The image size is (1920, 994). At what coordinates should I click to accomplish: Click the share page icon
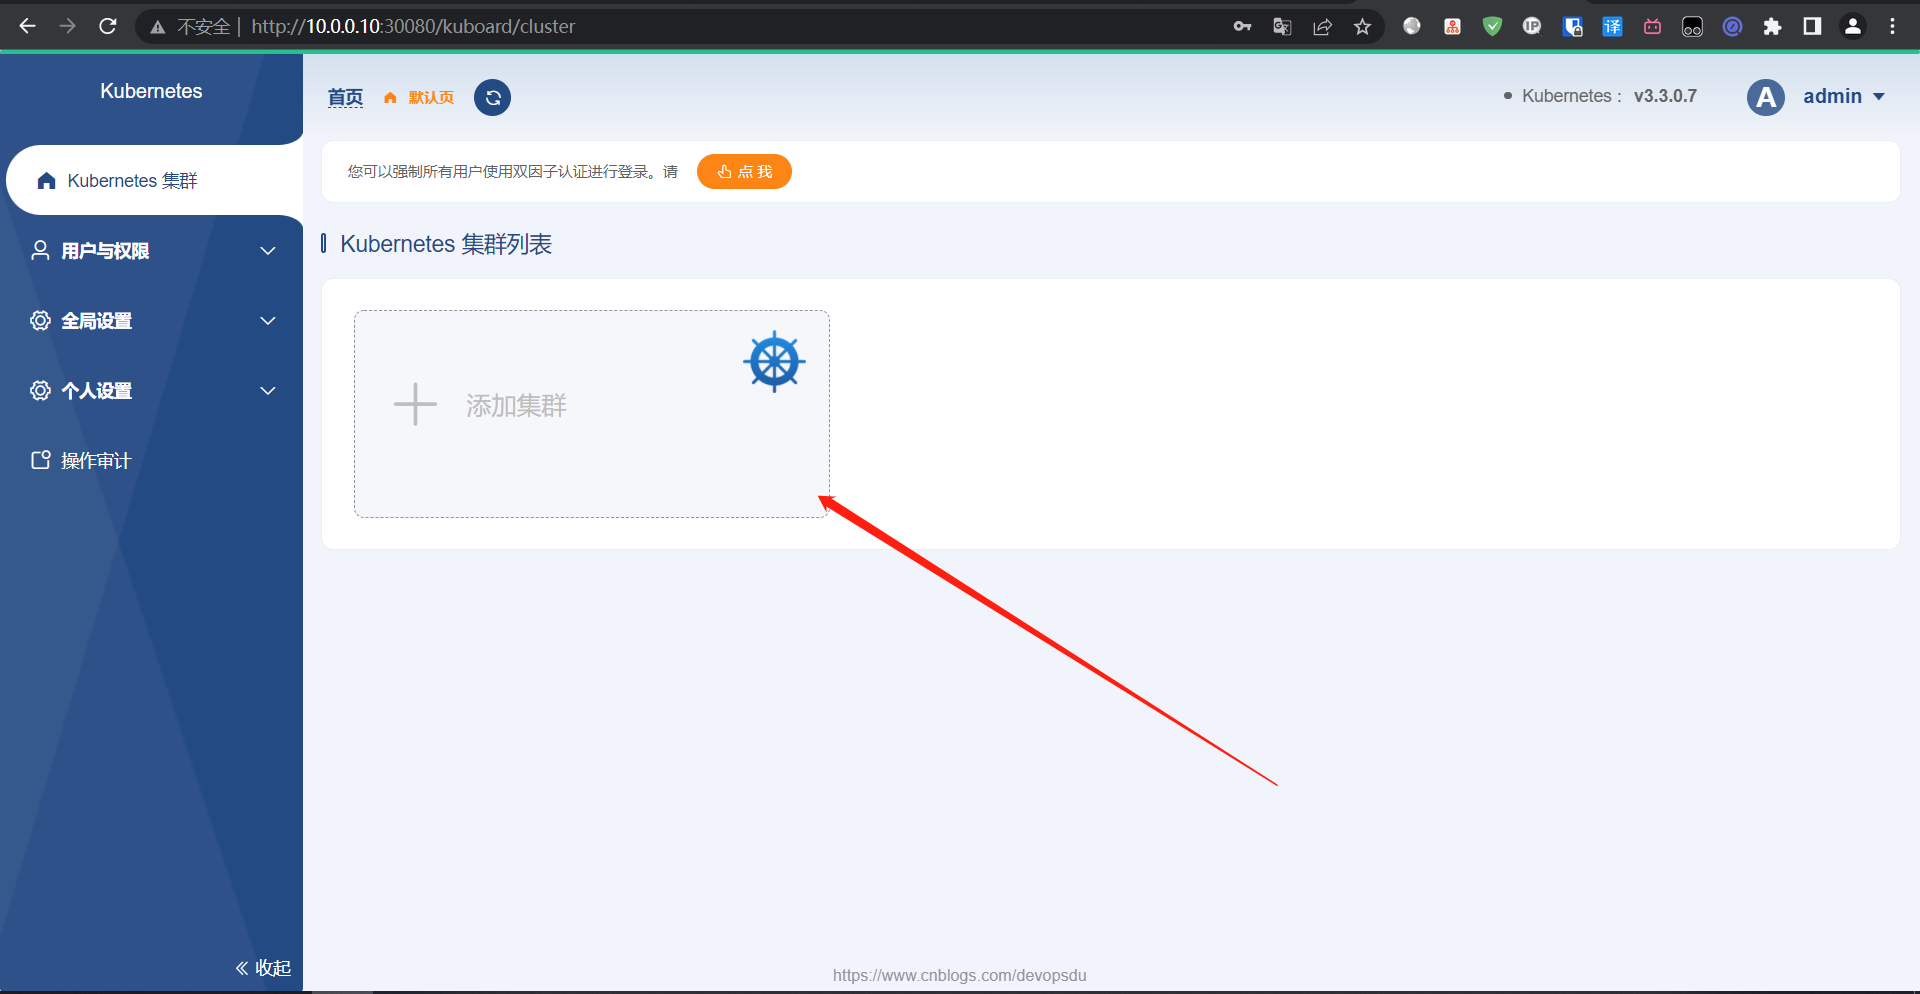pyautogui.click(x=1322, y=27)
